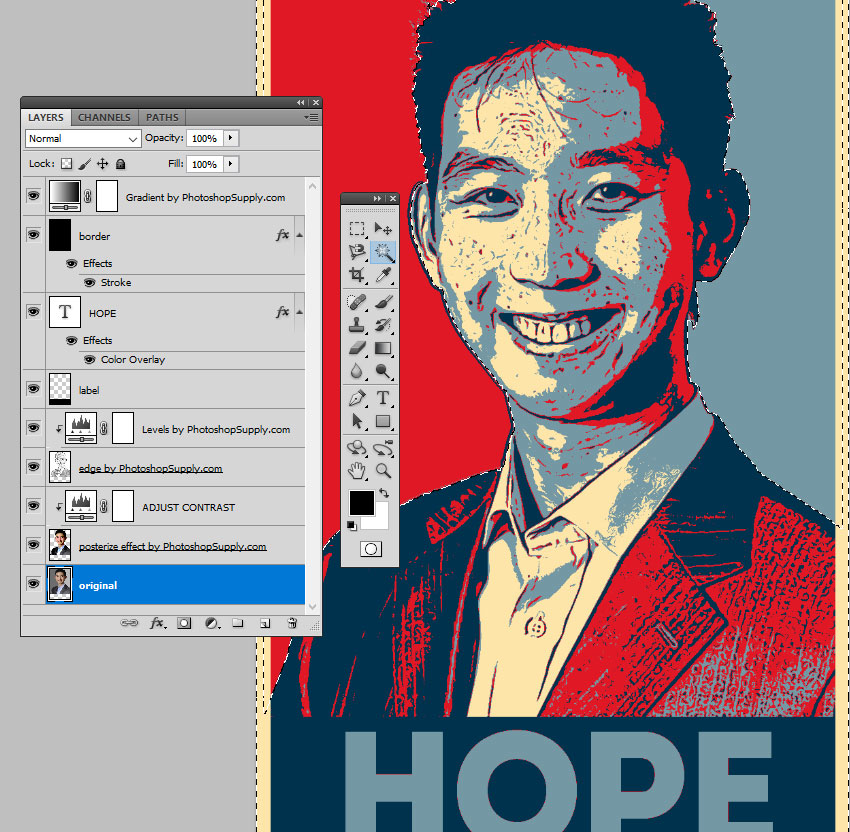Select the Pen tool
Image resolution: width=850 pixels, height=832 pixels.
(x=357, y=398)
